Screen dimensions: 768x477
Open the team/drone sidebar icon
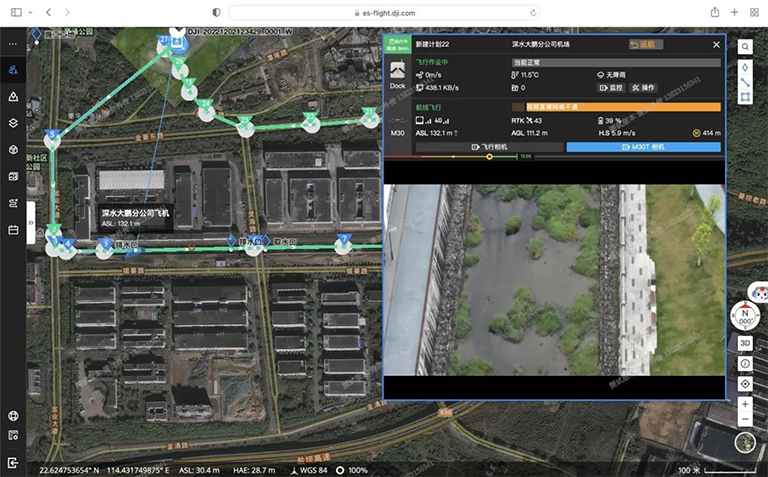pos(13,70)
